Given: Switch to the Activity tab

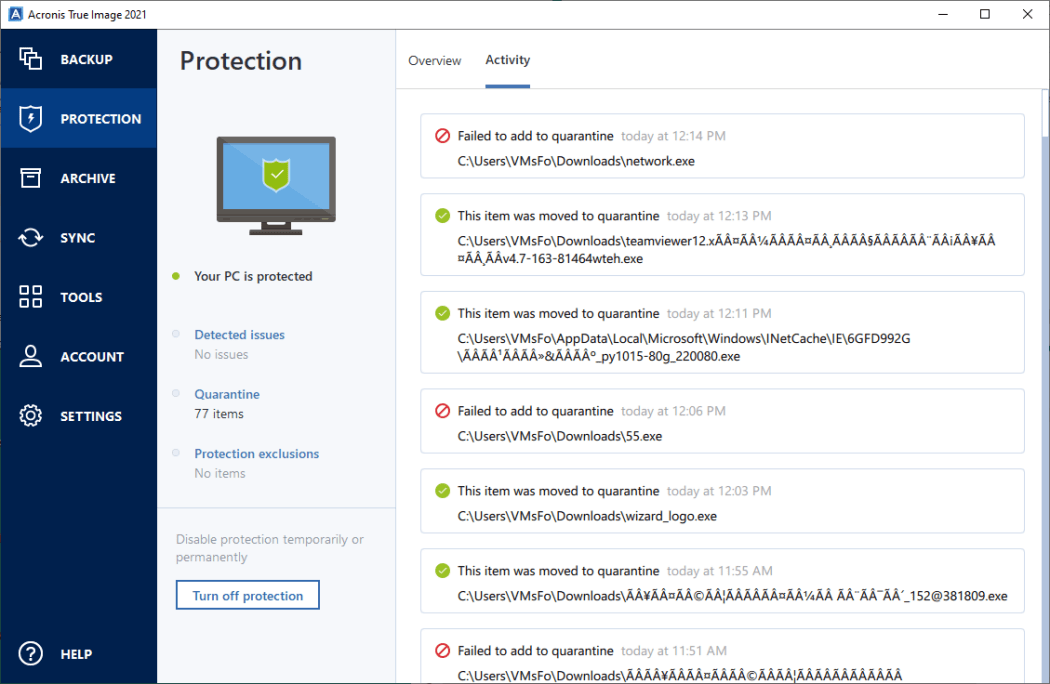Looking at the screenshot, I should click(x=507, y=60).
